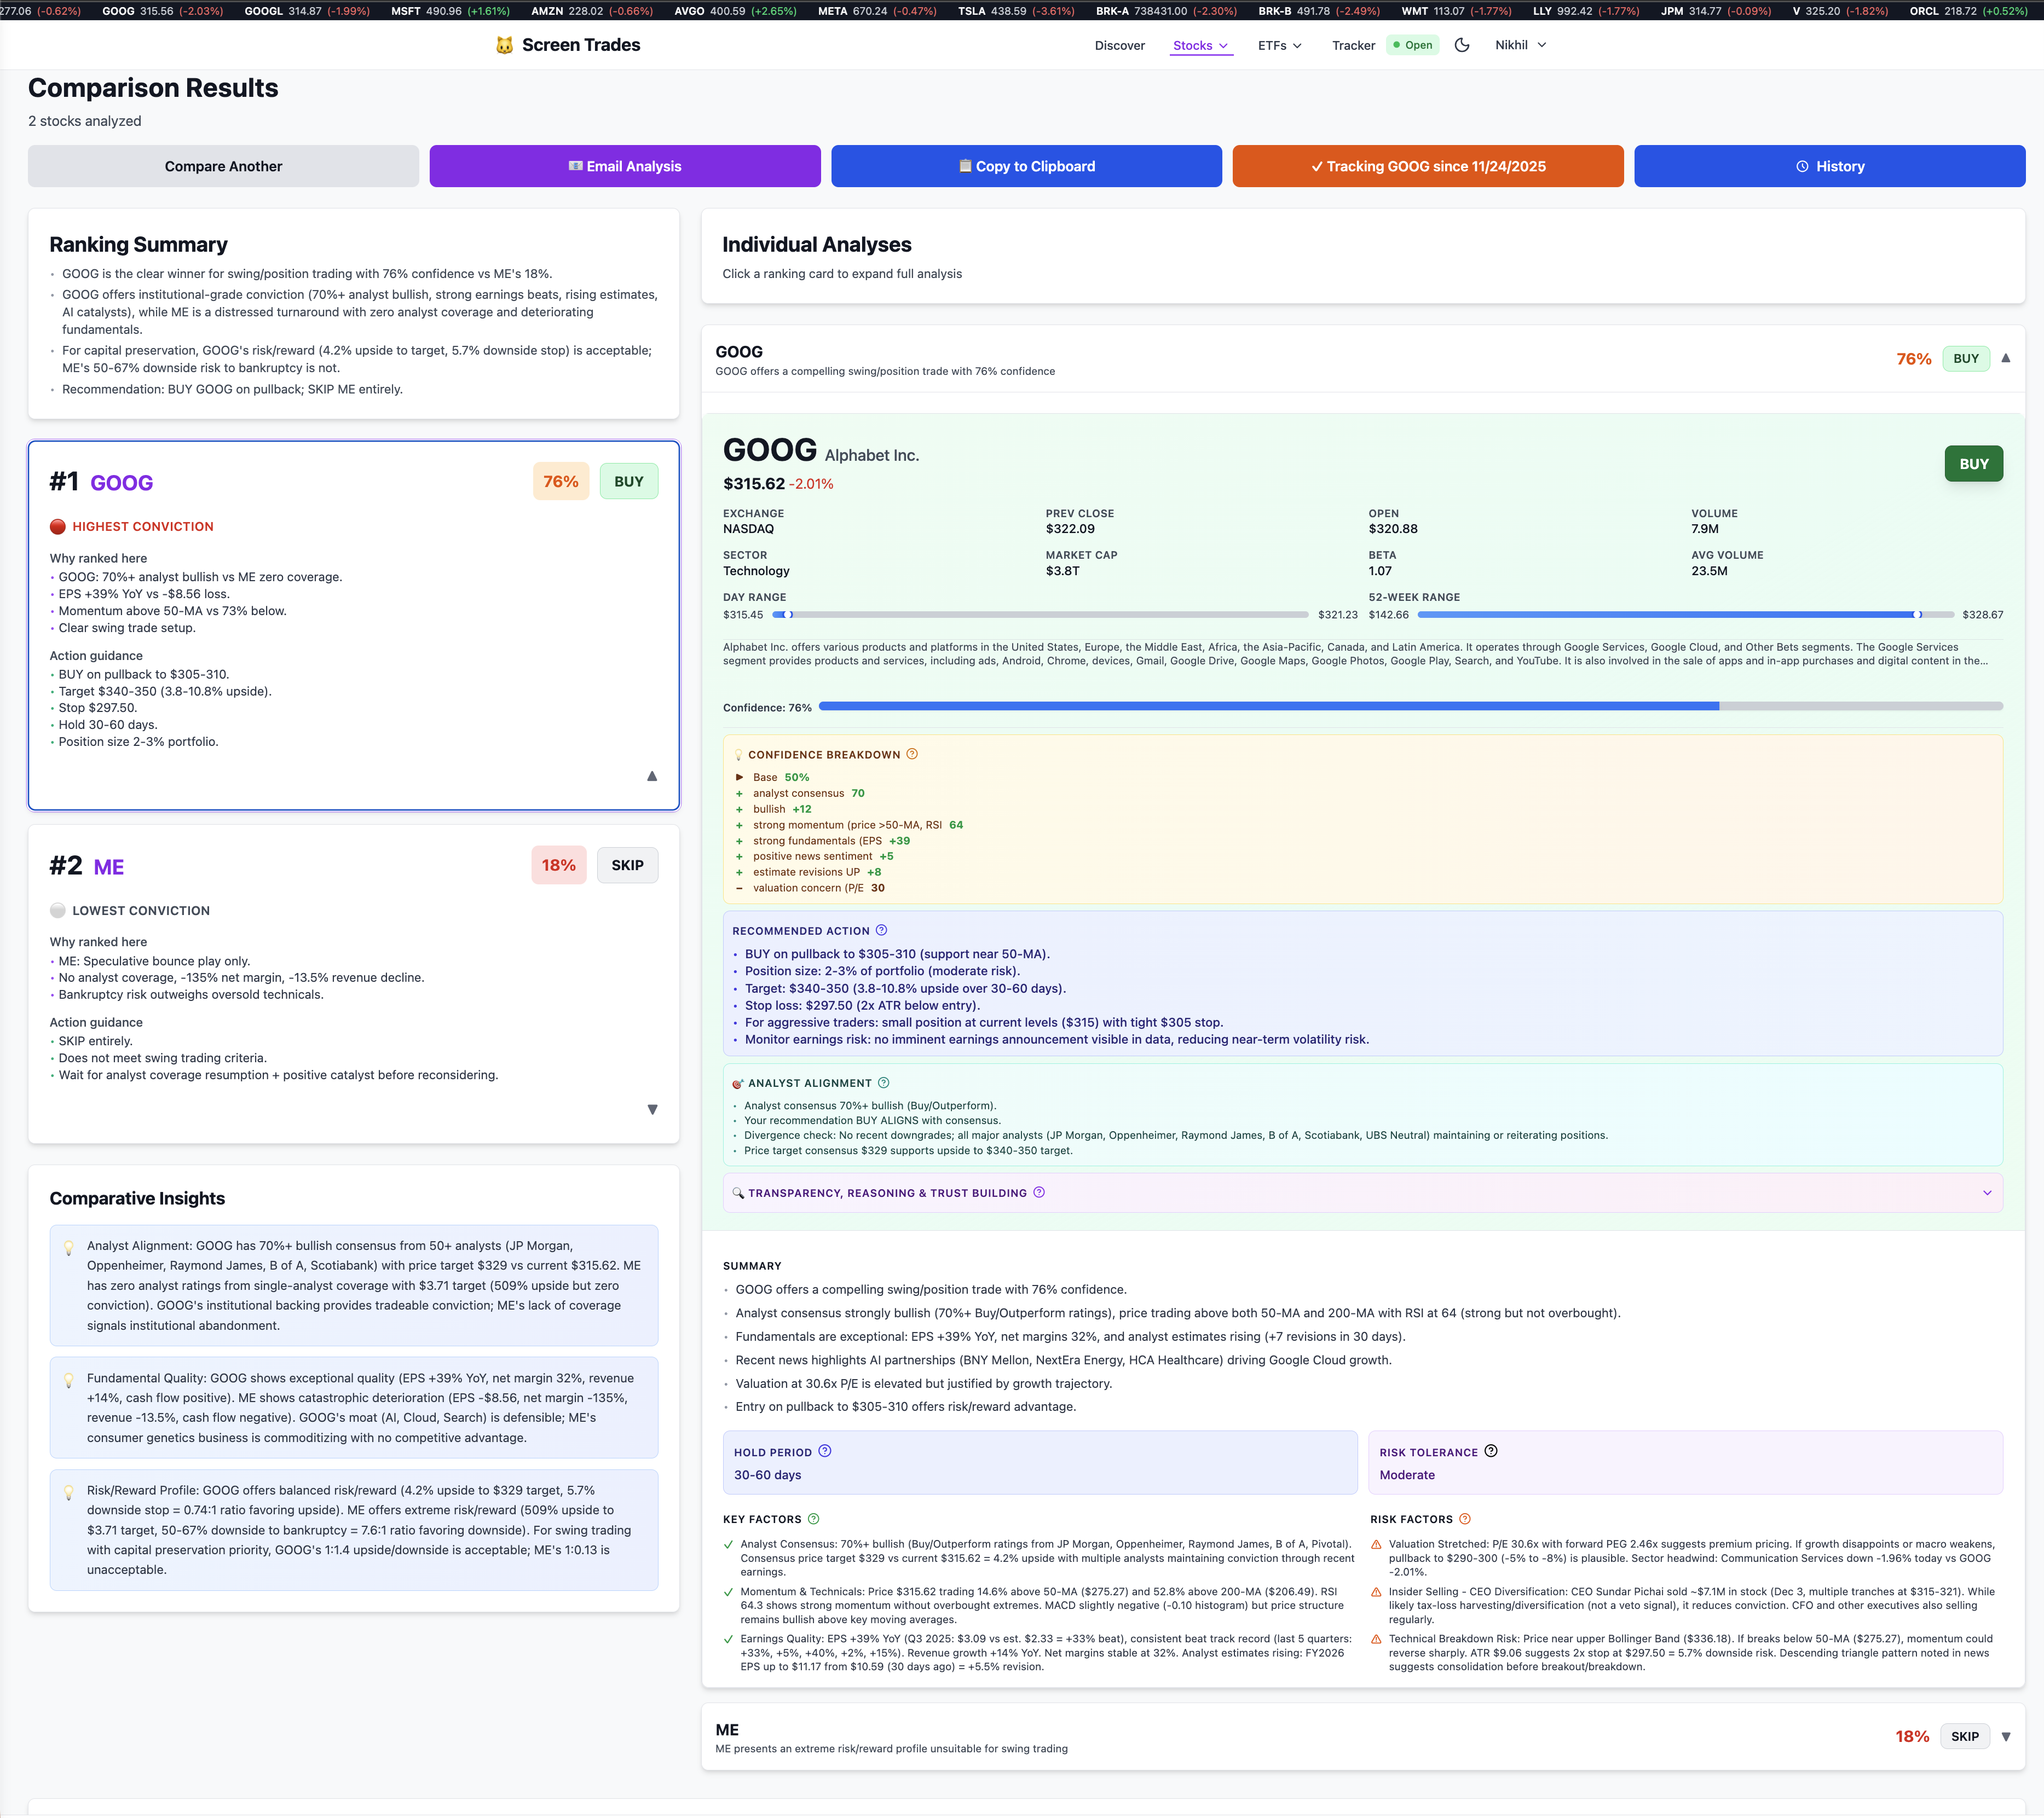2044x1818 pixels.
Task: Click the JPM ticker in the top strip
Action: [1715, 11]
